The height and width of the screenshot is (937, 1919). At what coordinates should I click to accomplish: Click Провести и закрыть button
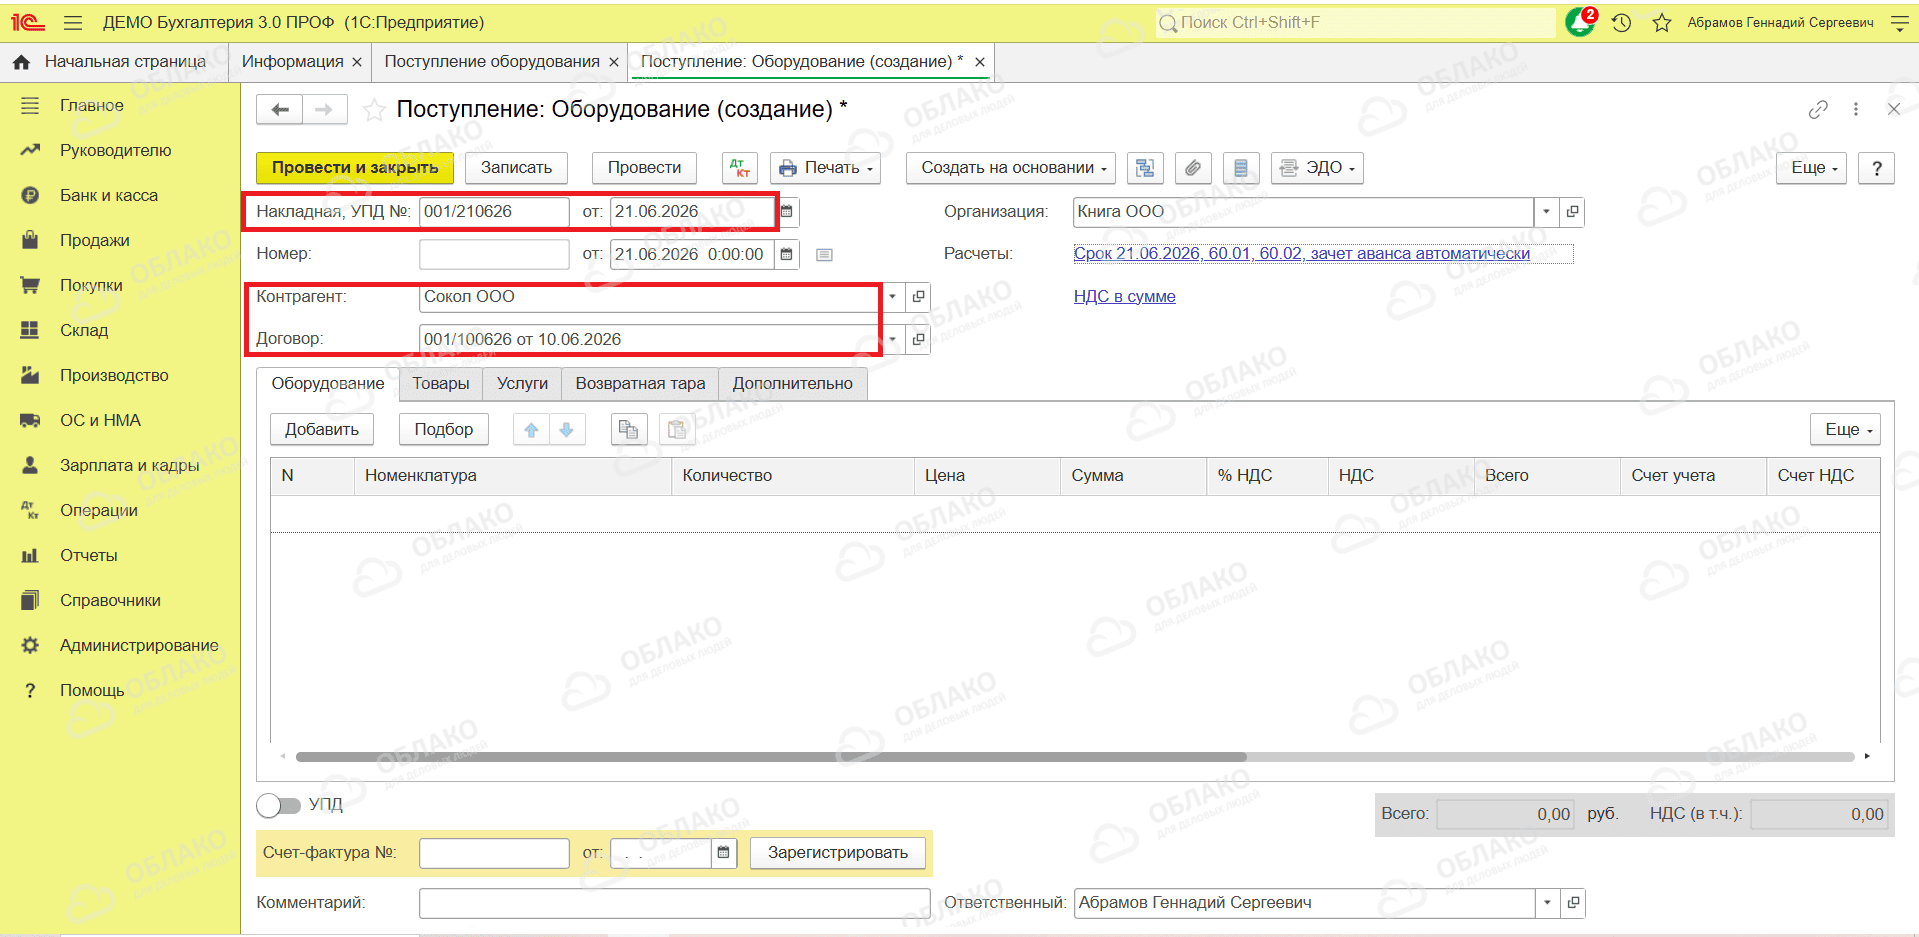(355, 168)
